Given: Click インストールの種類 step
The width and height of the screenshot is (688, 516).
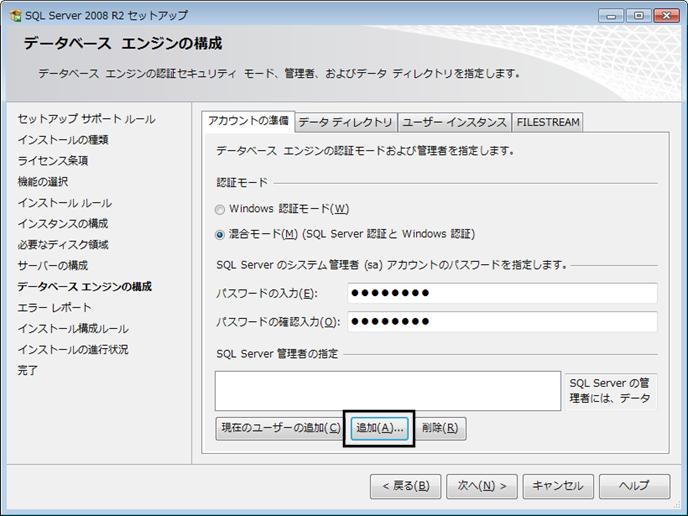Looking at the screenshot, I should (63, 140).
